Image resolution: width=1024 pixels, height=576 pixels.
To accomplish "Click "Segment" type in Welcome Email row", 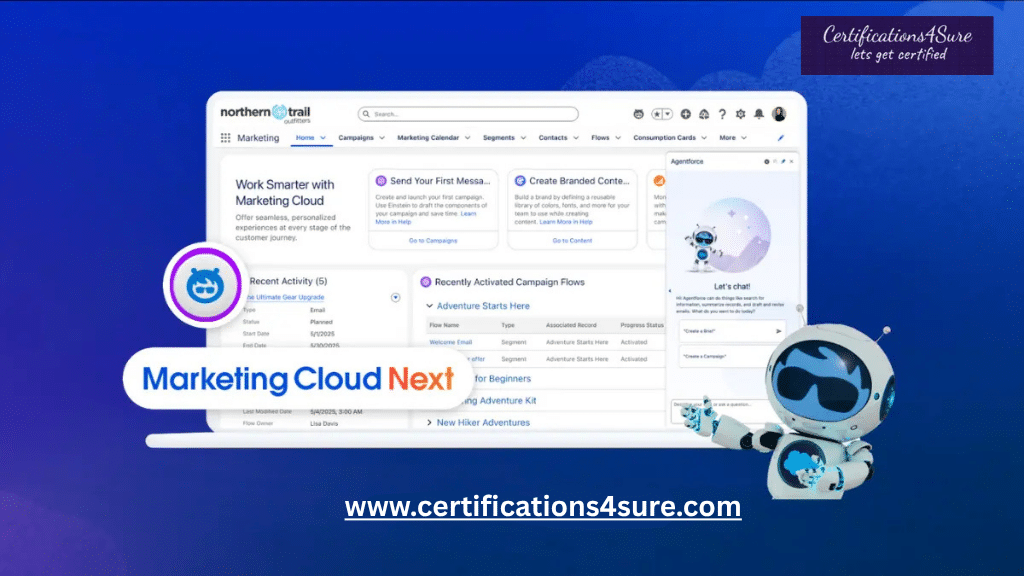I will pyautogui.click(x=514, y=342).
